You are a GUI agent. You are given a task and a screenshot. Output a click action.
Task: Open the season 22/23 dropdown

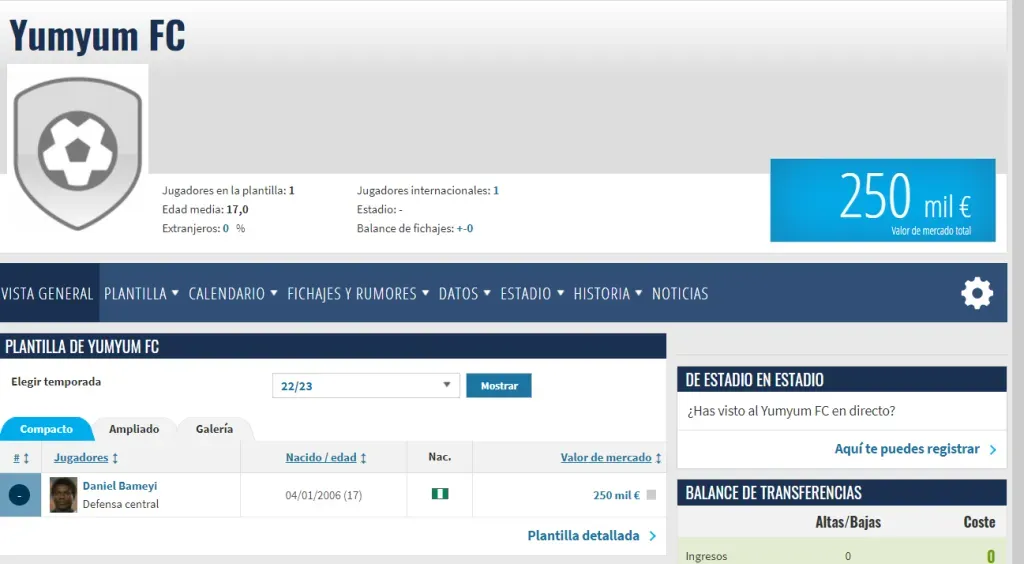coord(365,386)
